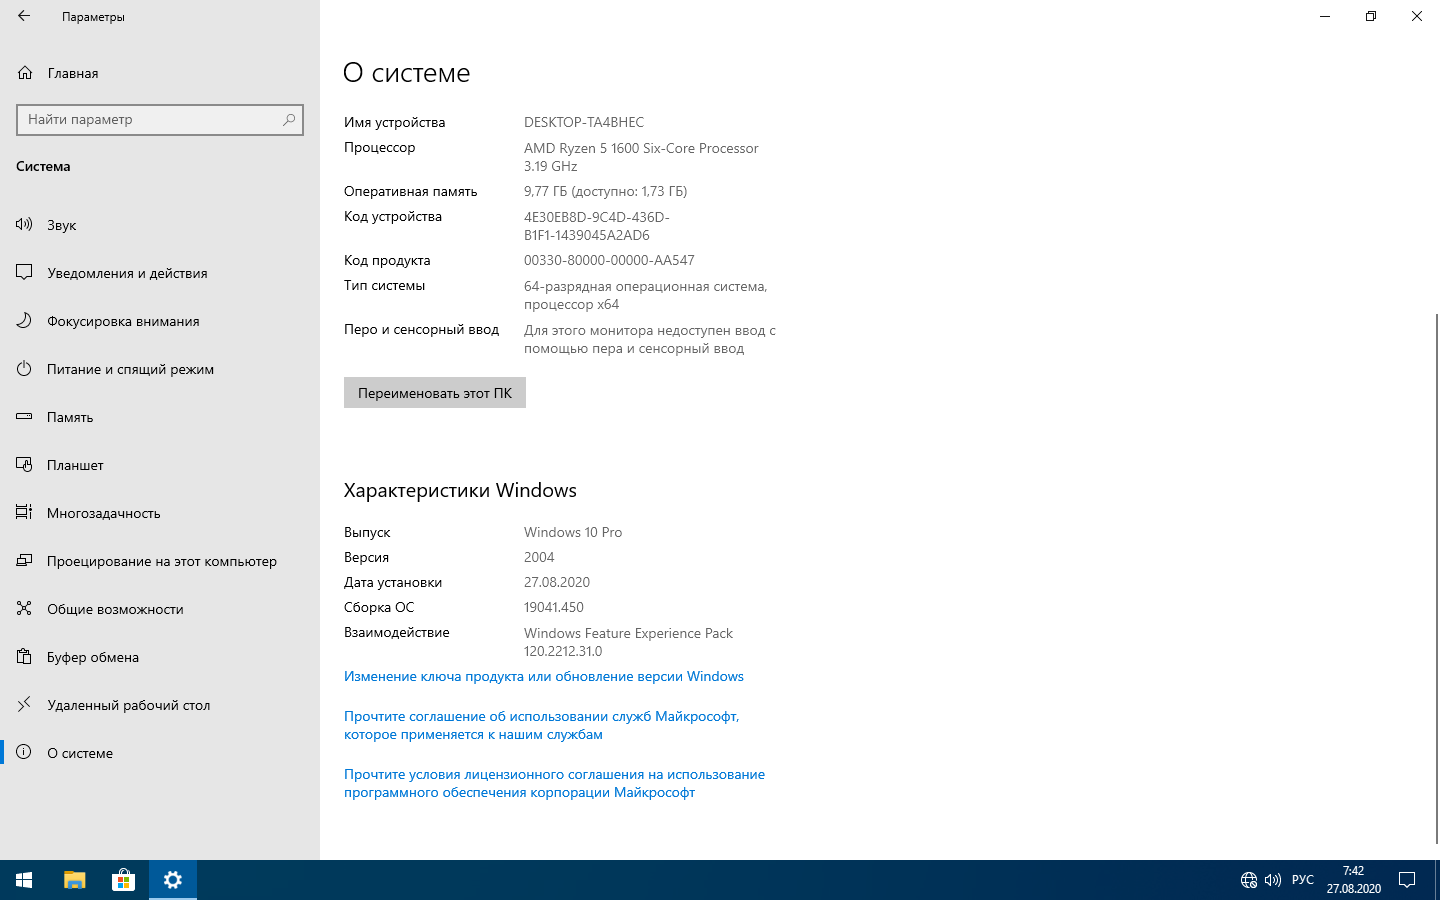Click the version value 2004
The height and width of the screenshot is (900, 1440).
(539, 557)
